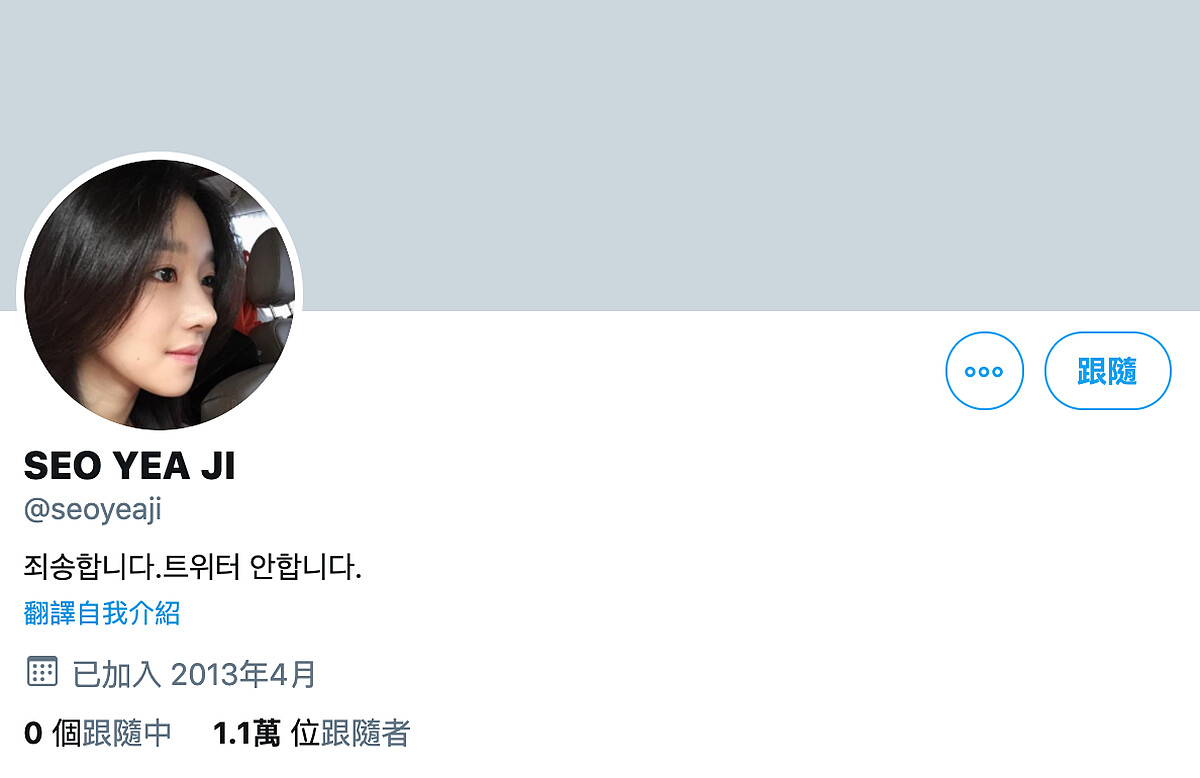Click the 跟隨者 label text
The height and width of the screenshot is (778, 1200).
[x=365, y=733]
